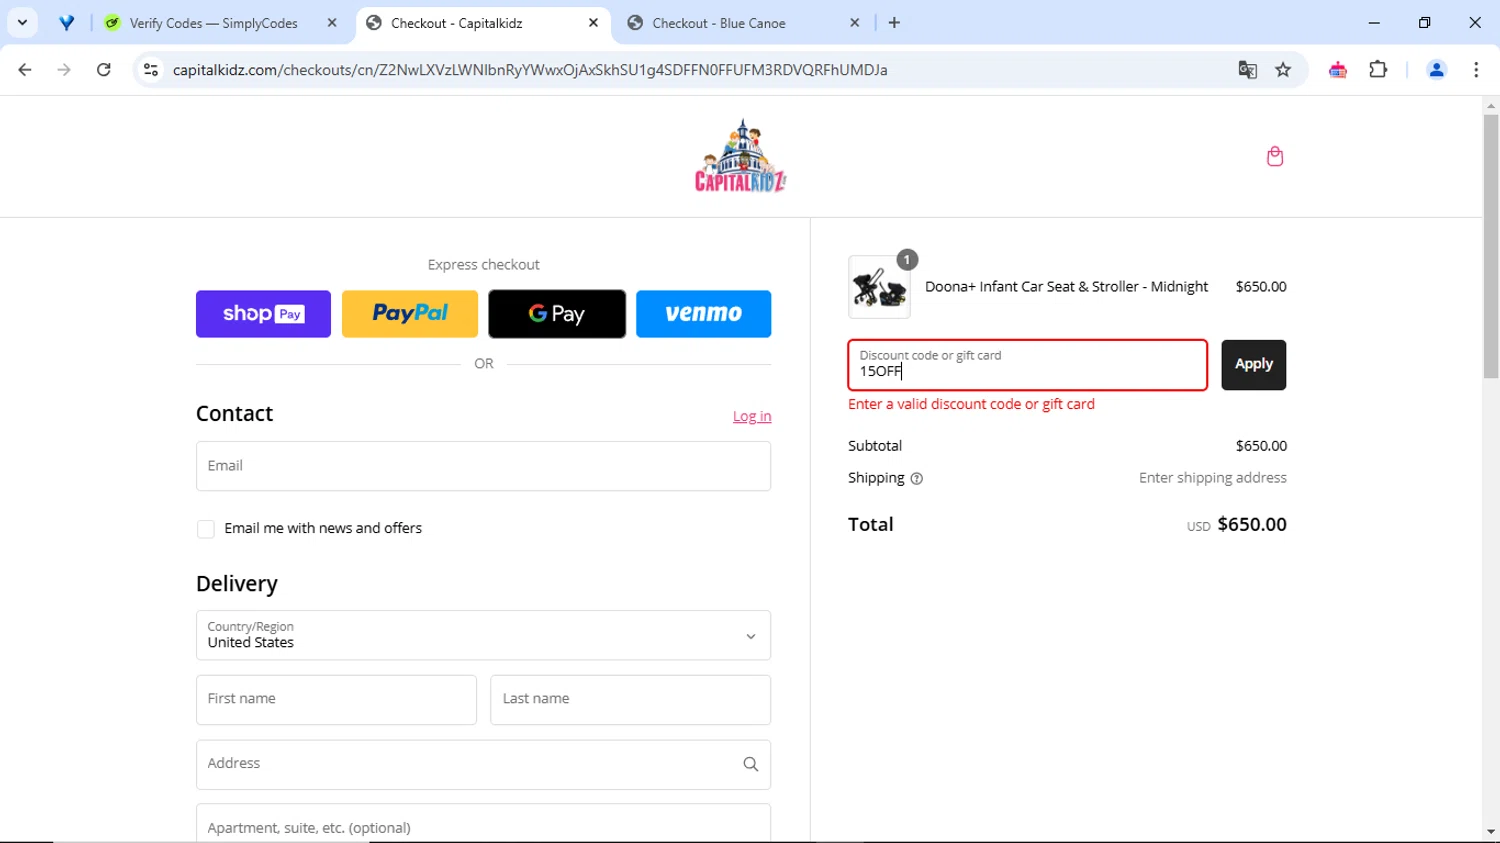
Task: Click the page vertical scrollbar thumb
Action: 1491,247
